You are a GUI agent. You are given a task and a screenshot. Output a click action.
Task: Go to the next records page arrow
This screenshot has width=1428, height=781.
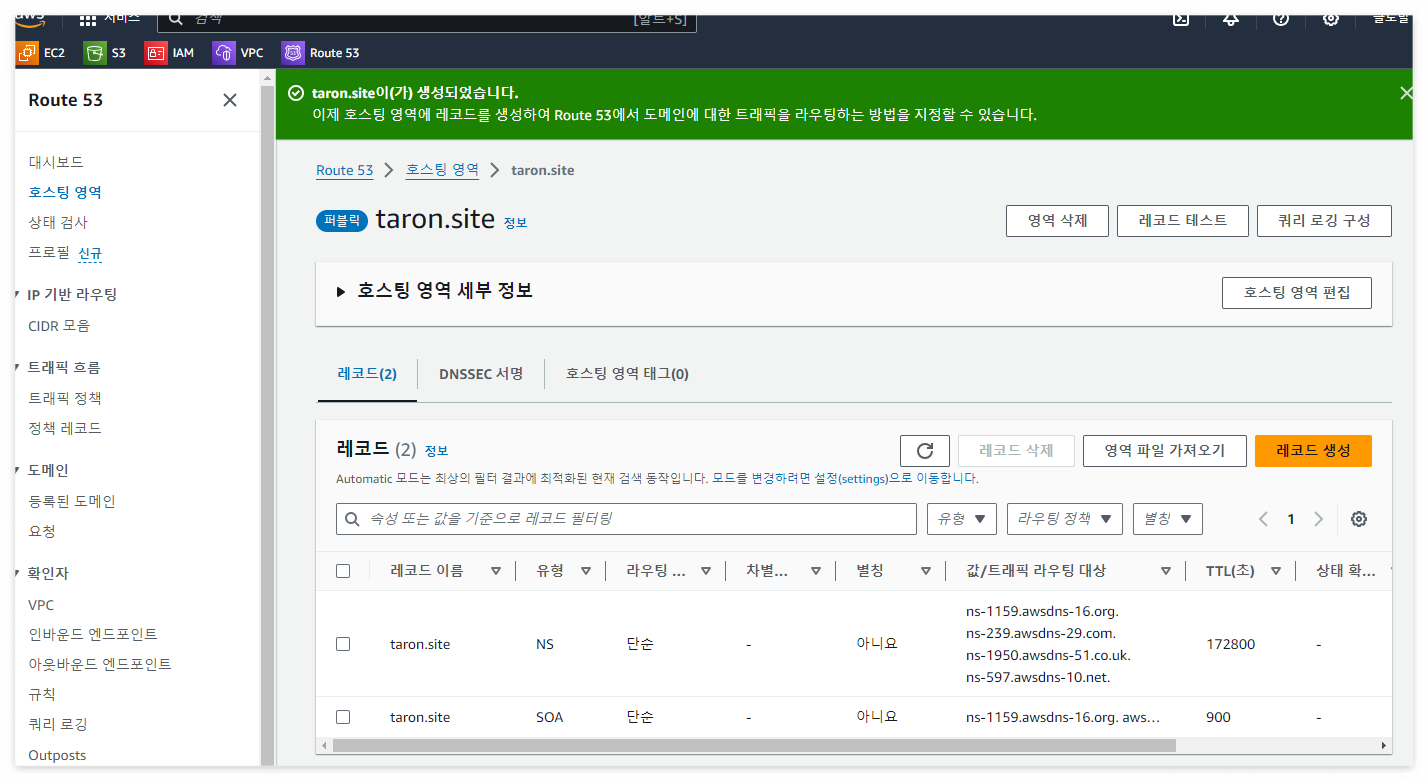[1318, 519]
